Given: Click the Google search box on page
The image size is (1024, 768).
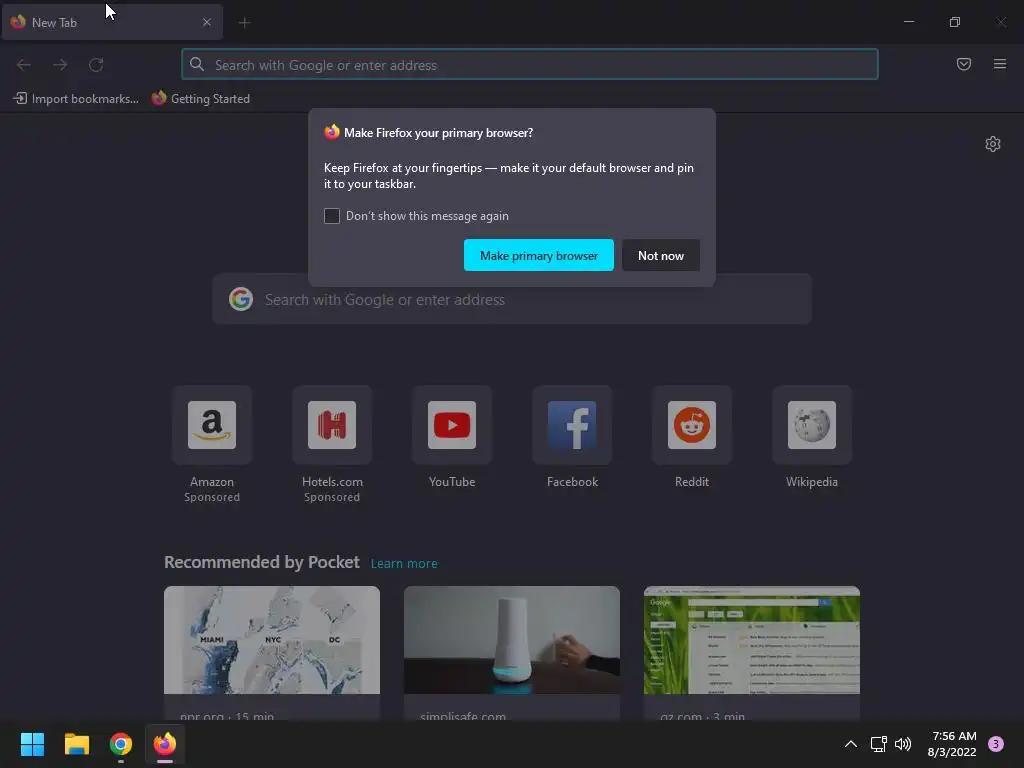Looking at the screenshot, I should coord(512,300).
